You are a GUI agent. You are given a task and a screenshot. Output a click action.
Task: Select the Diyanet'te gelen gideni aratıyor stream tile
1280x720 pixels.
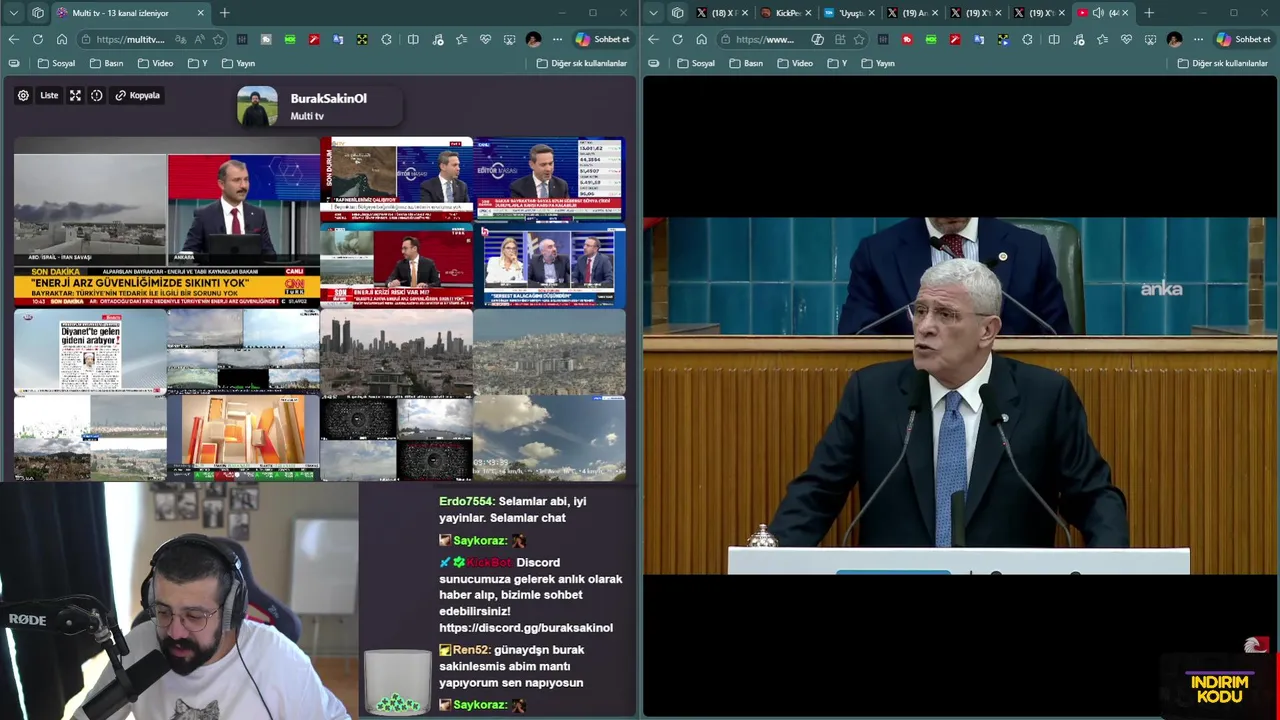tap(90, 351)
